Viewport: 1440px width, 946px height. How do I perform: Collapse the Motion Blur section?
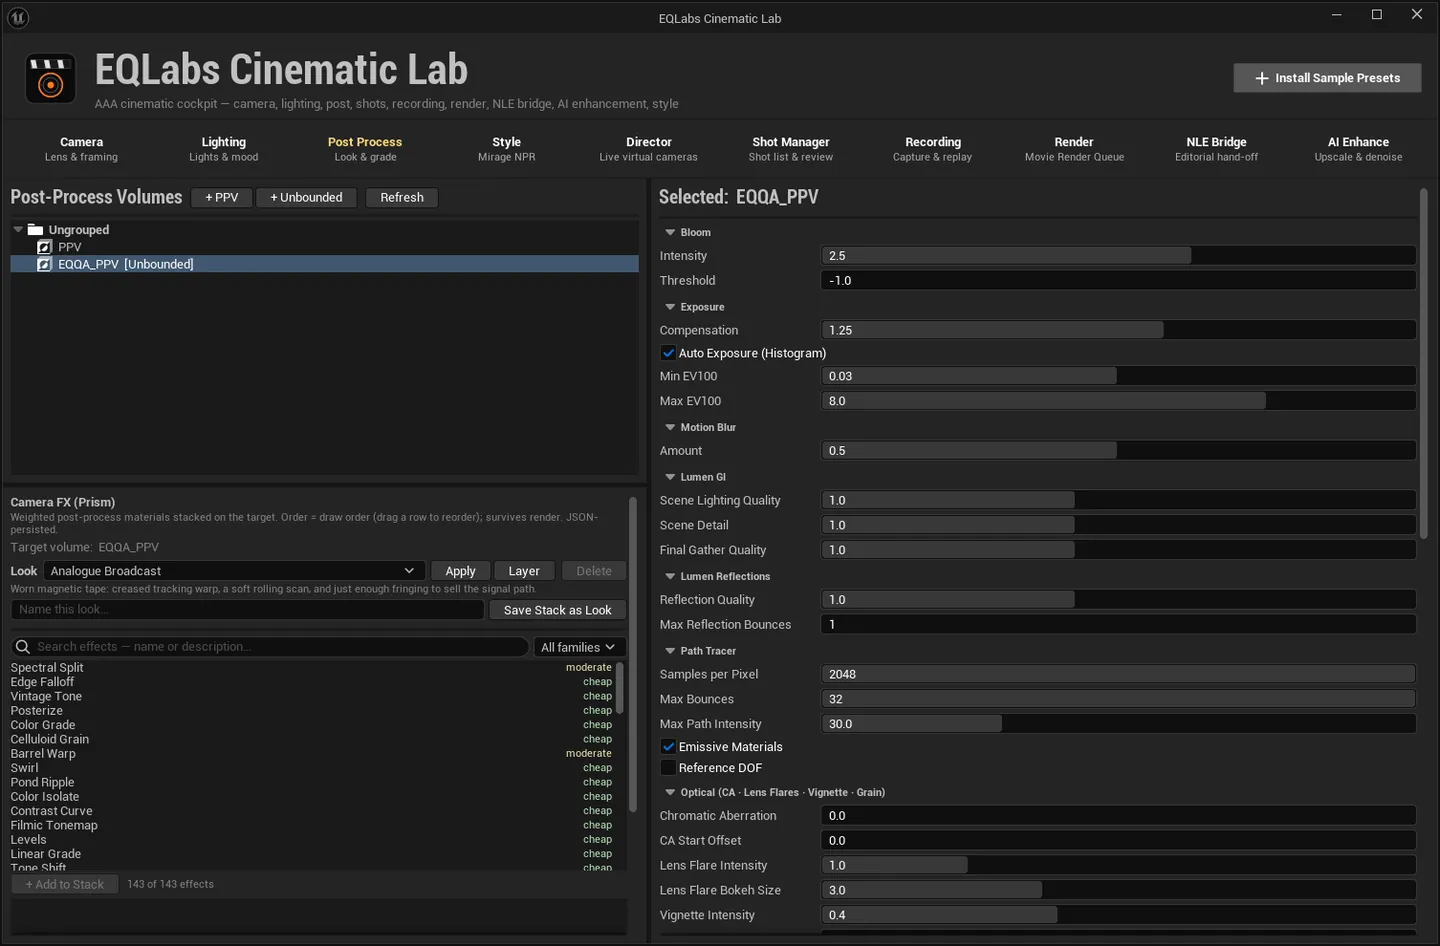tap(670, 427)
